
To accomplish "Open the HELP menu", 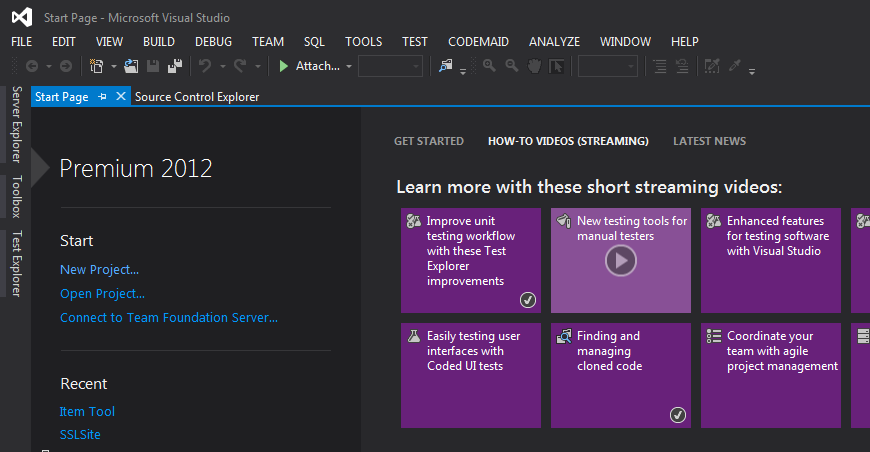I will point(685,42).
